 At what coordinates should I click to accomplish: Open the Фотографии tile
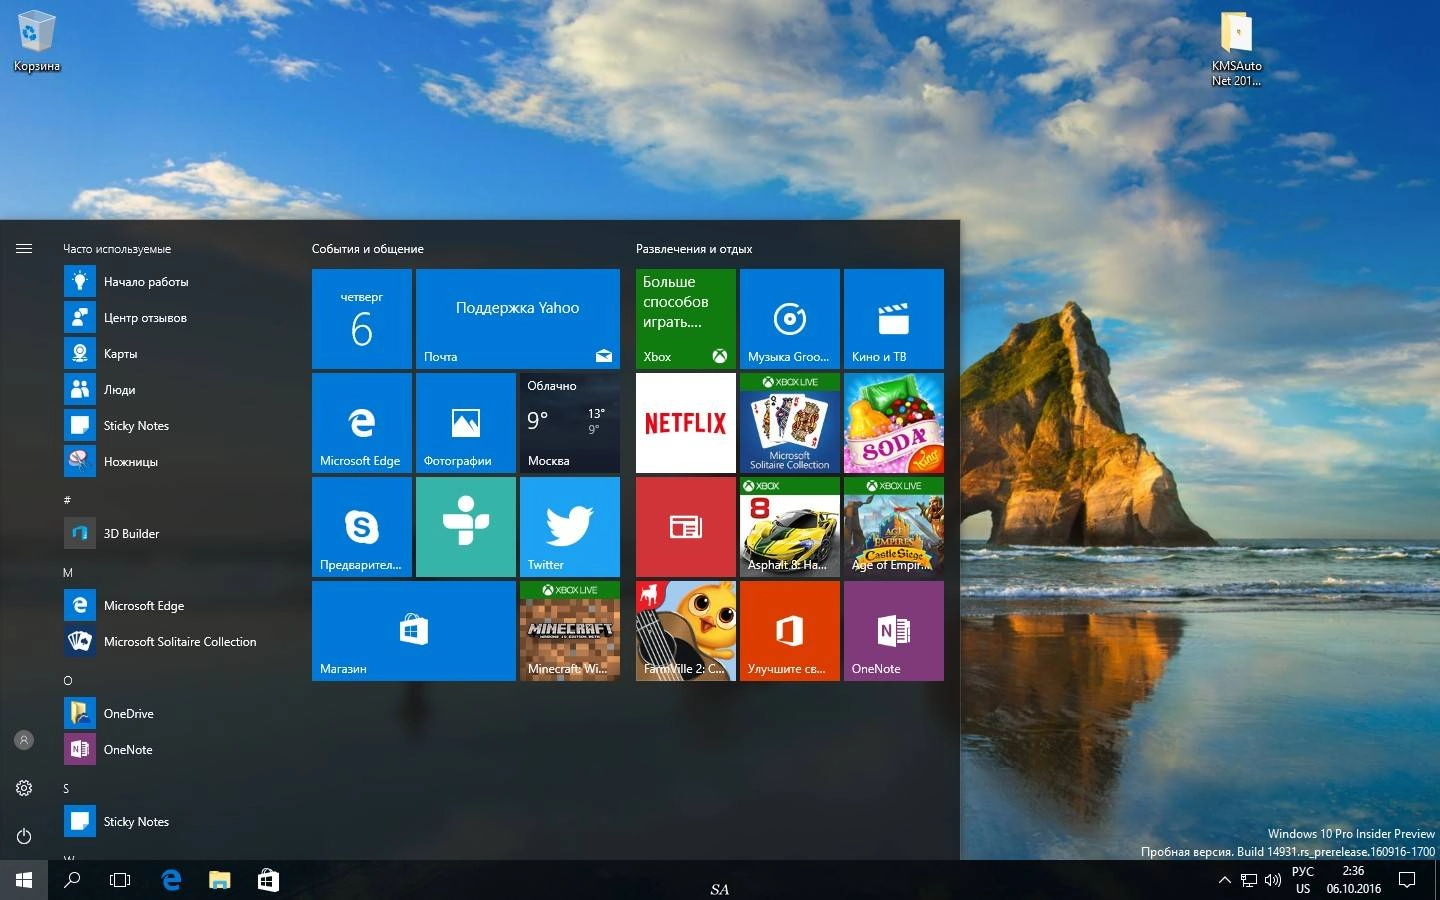(466, 423)
